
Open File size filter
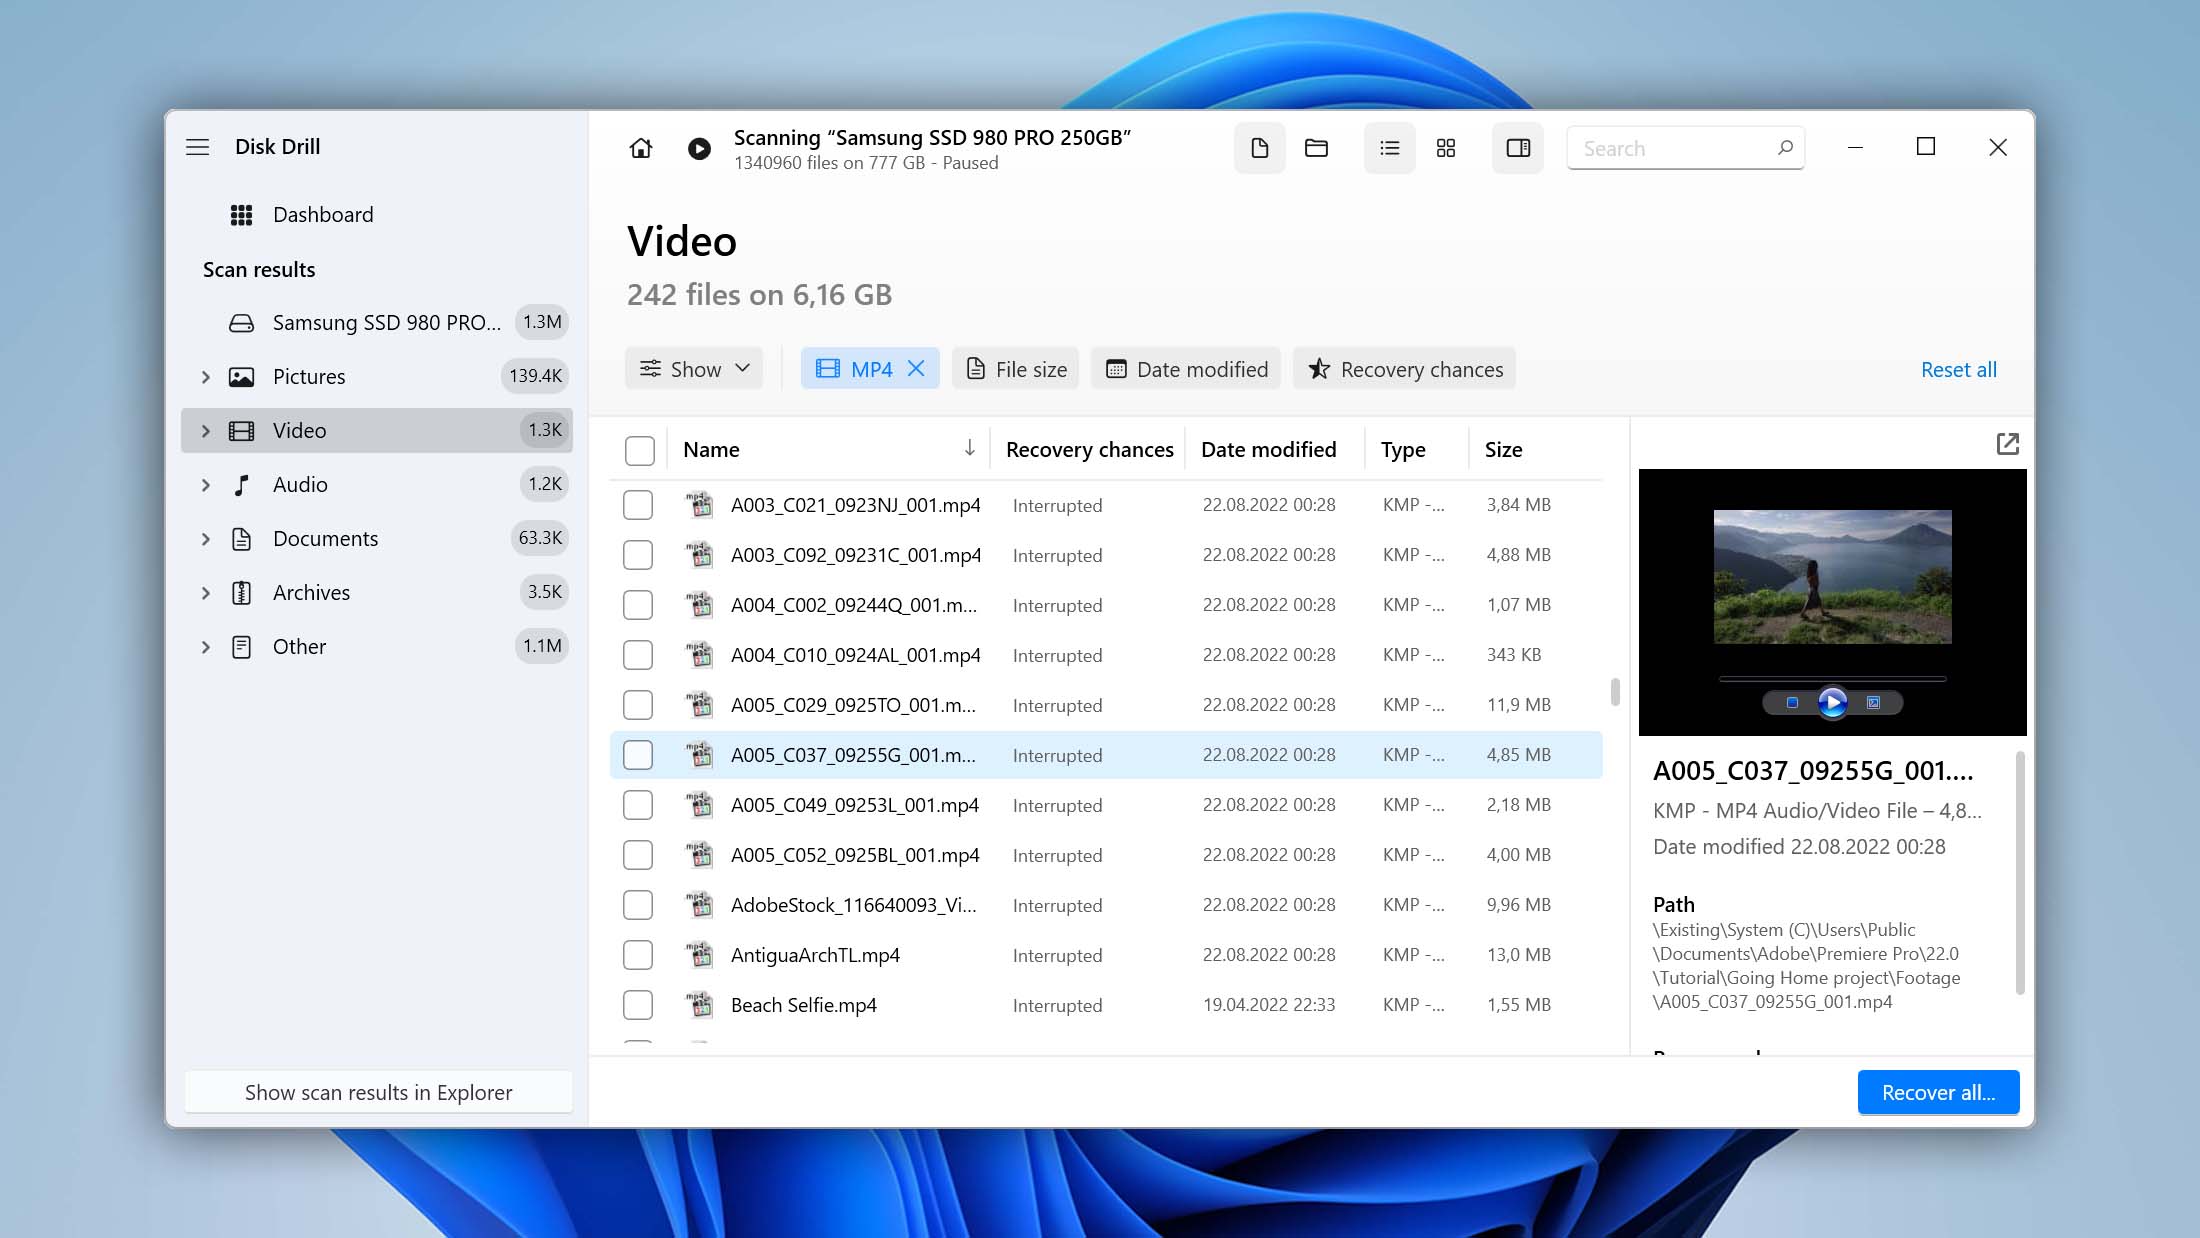pyautogui.click(x=1016, y=369)
